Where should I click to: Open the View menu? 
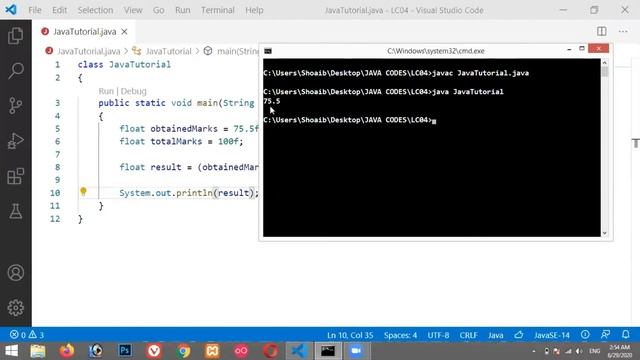tap(133, 10)
